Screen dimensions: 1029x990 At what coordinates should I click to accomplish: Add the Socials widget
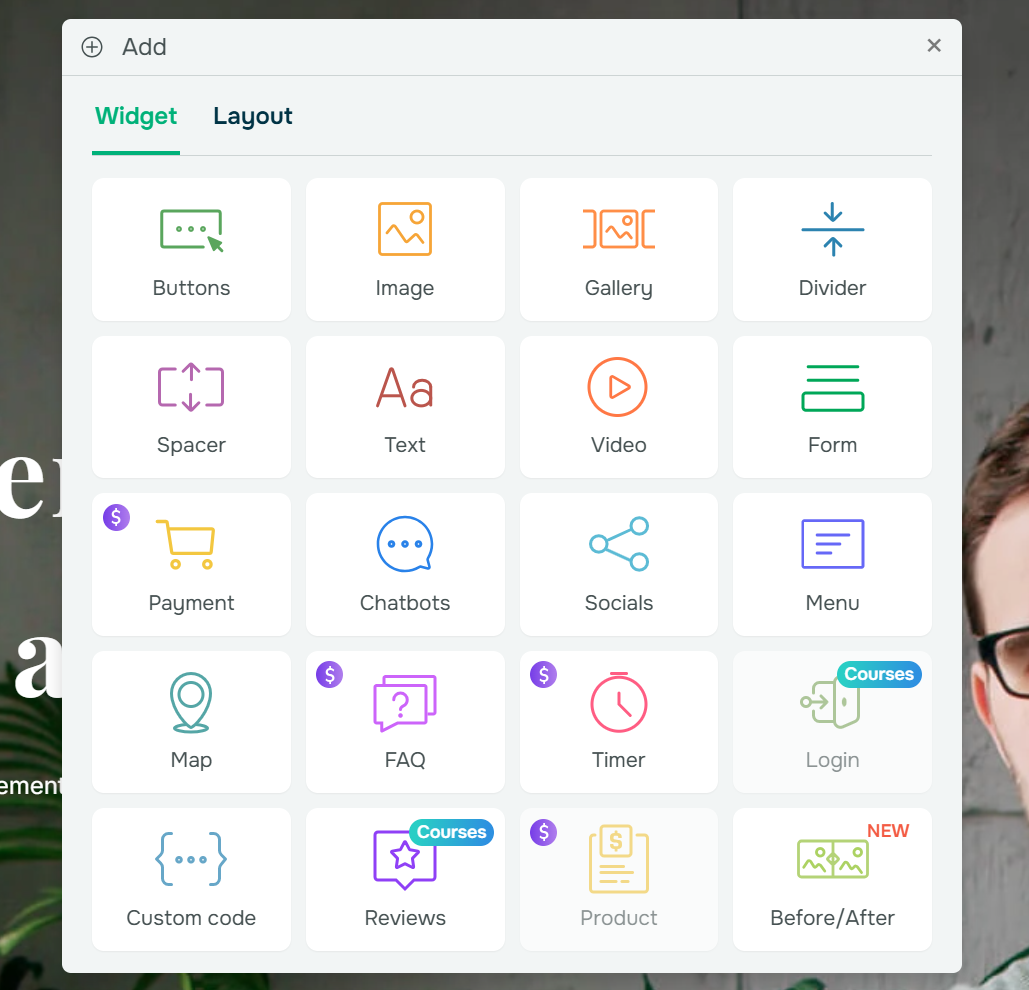click(x=618, y=564)
